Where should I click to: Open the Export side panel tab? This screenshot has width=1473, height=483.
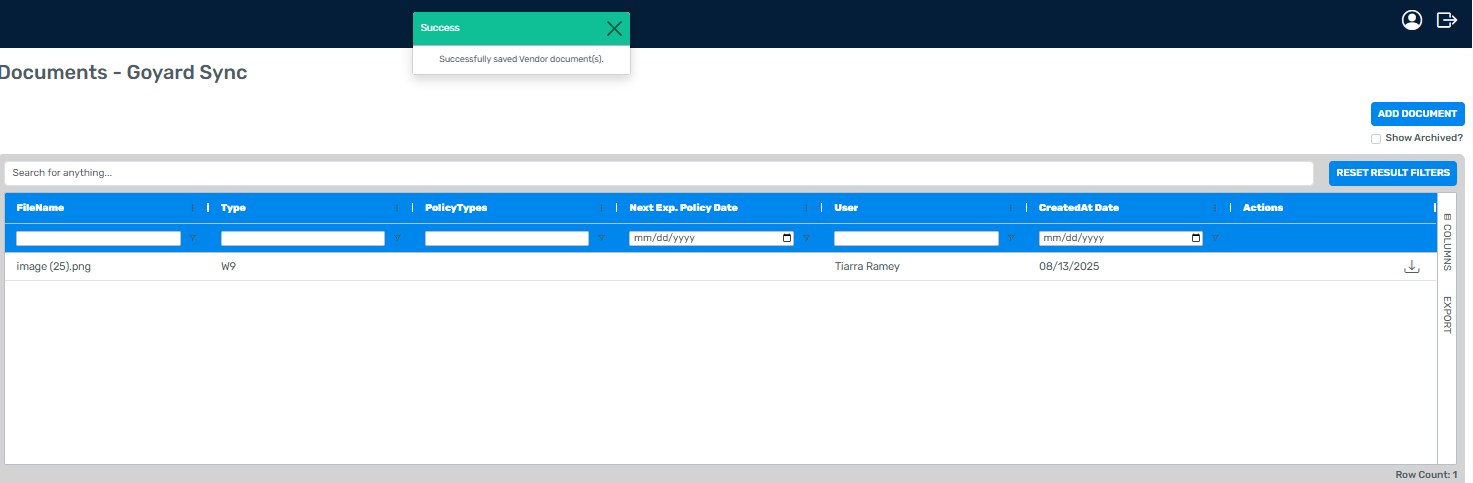(1447, 315)
